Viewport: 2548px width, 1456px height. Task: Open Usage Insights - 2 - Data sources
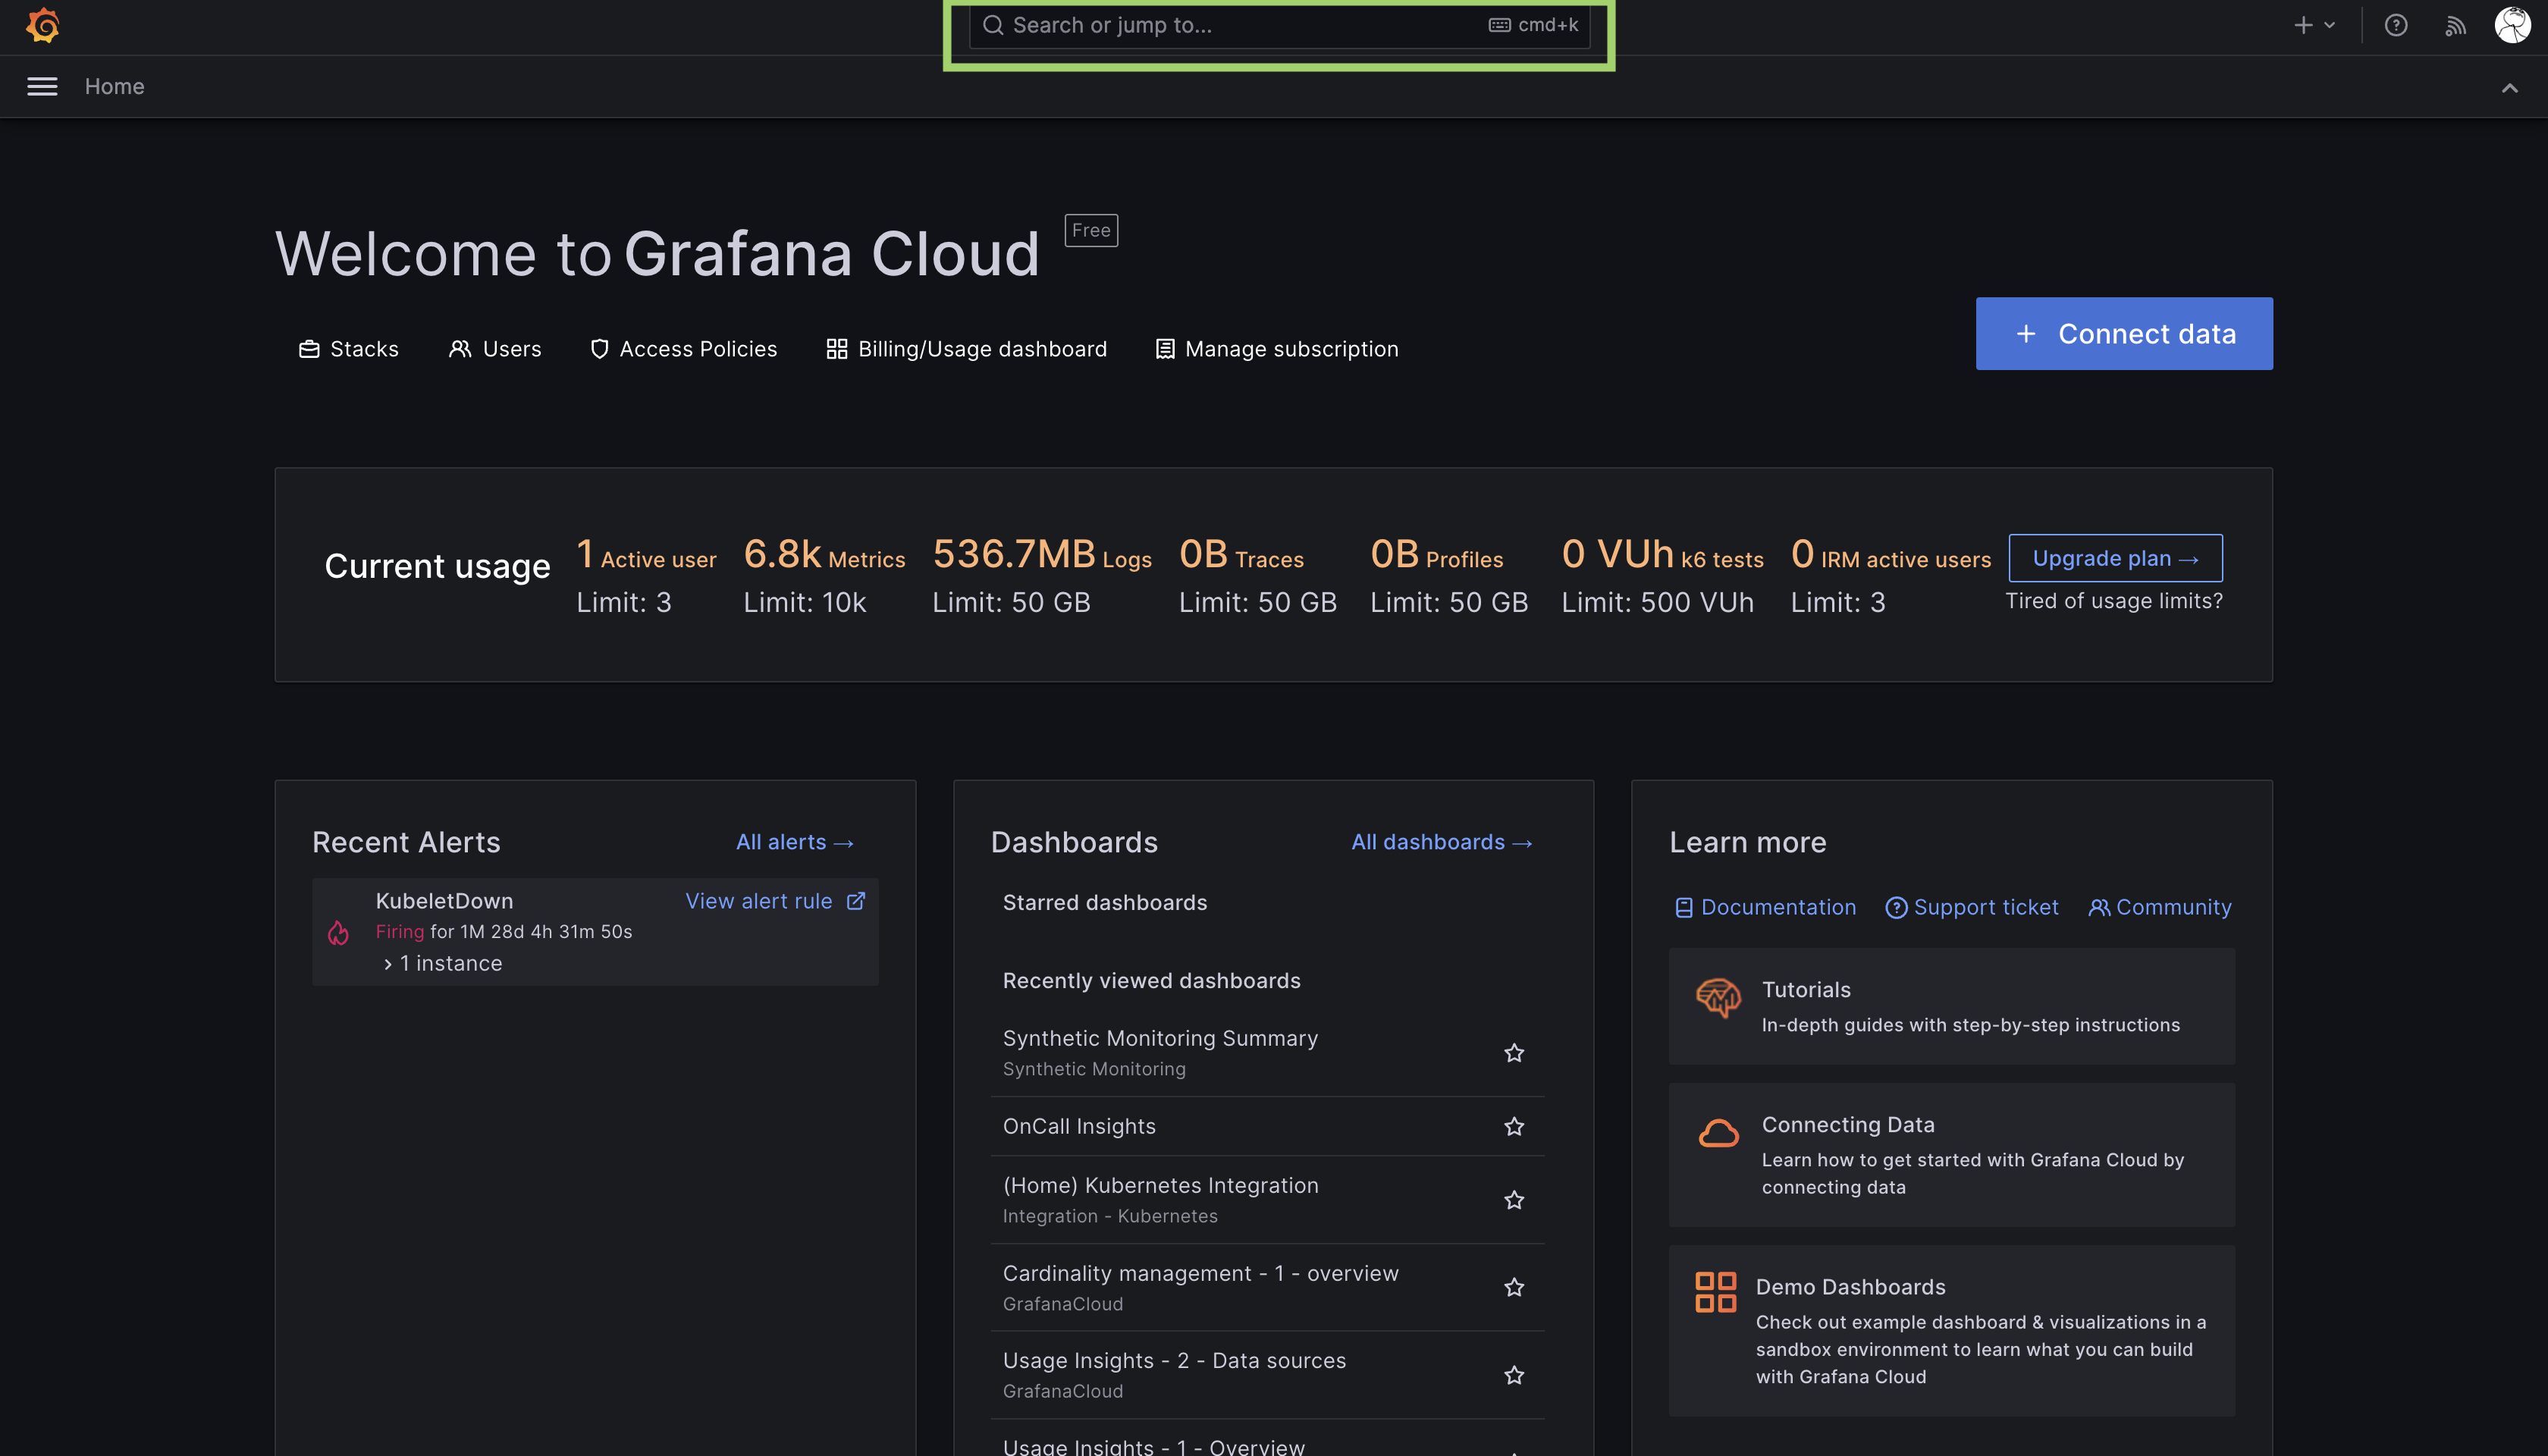[x=1174, y=1360]
